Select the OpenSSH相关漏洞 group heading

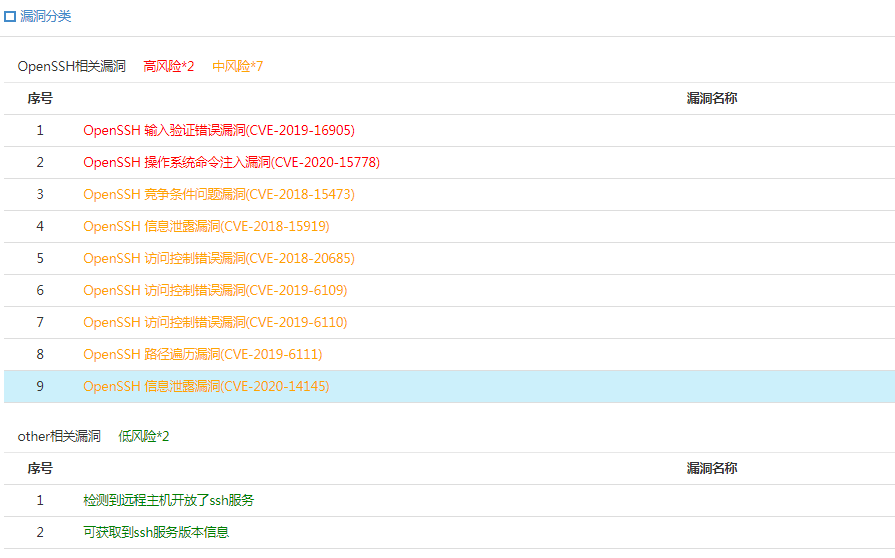click(71, 66)
